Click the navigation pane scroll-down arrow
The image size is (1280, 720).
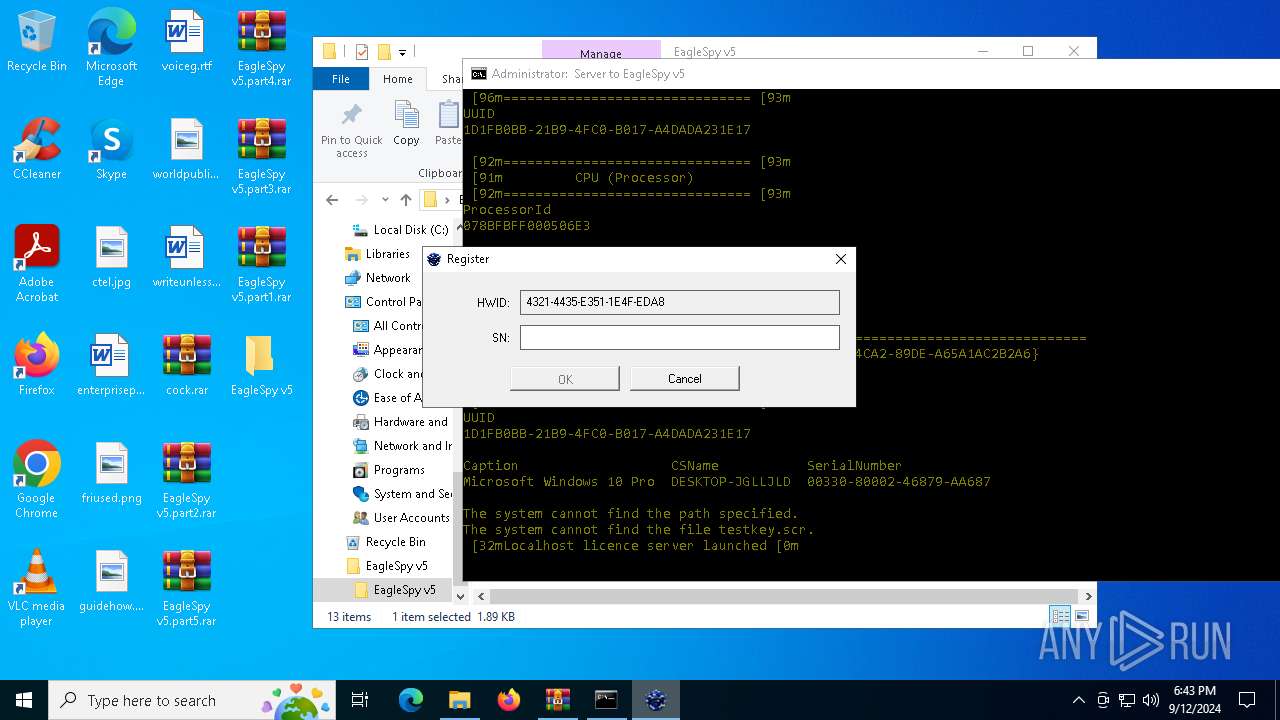(460, 596)
